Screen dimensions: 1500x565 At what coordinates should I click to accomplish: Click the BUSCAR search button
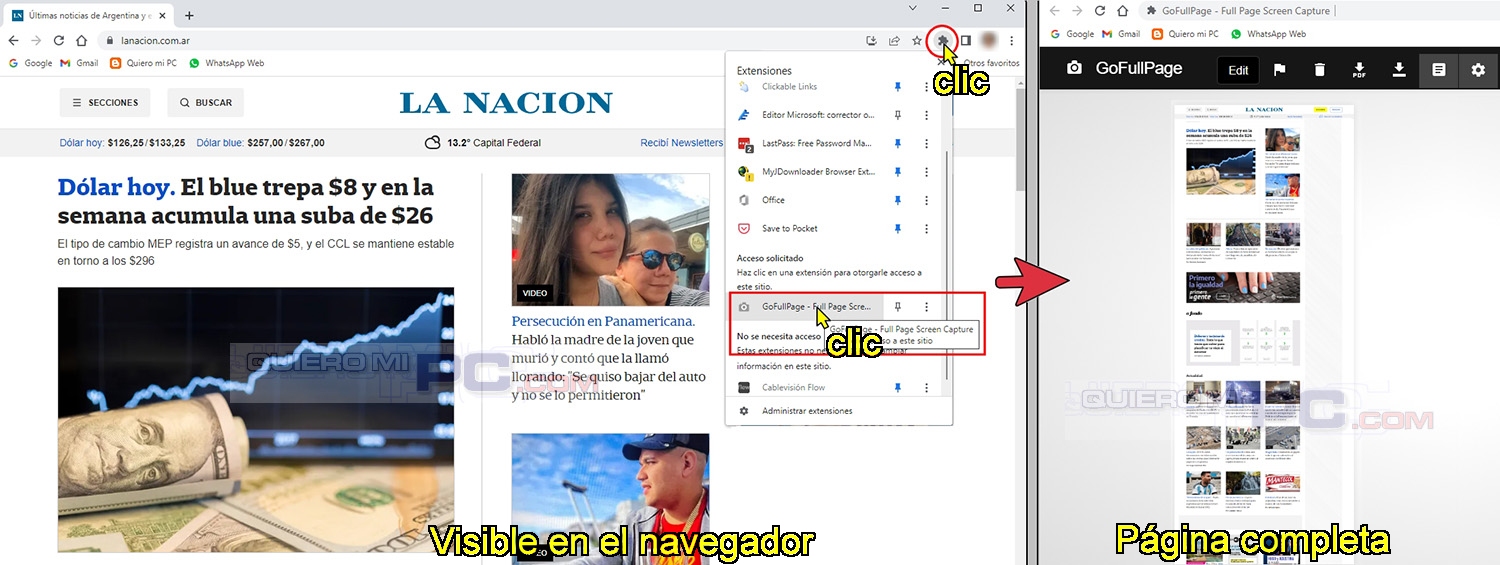(206, 102)
